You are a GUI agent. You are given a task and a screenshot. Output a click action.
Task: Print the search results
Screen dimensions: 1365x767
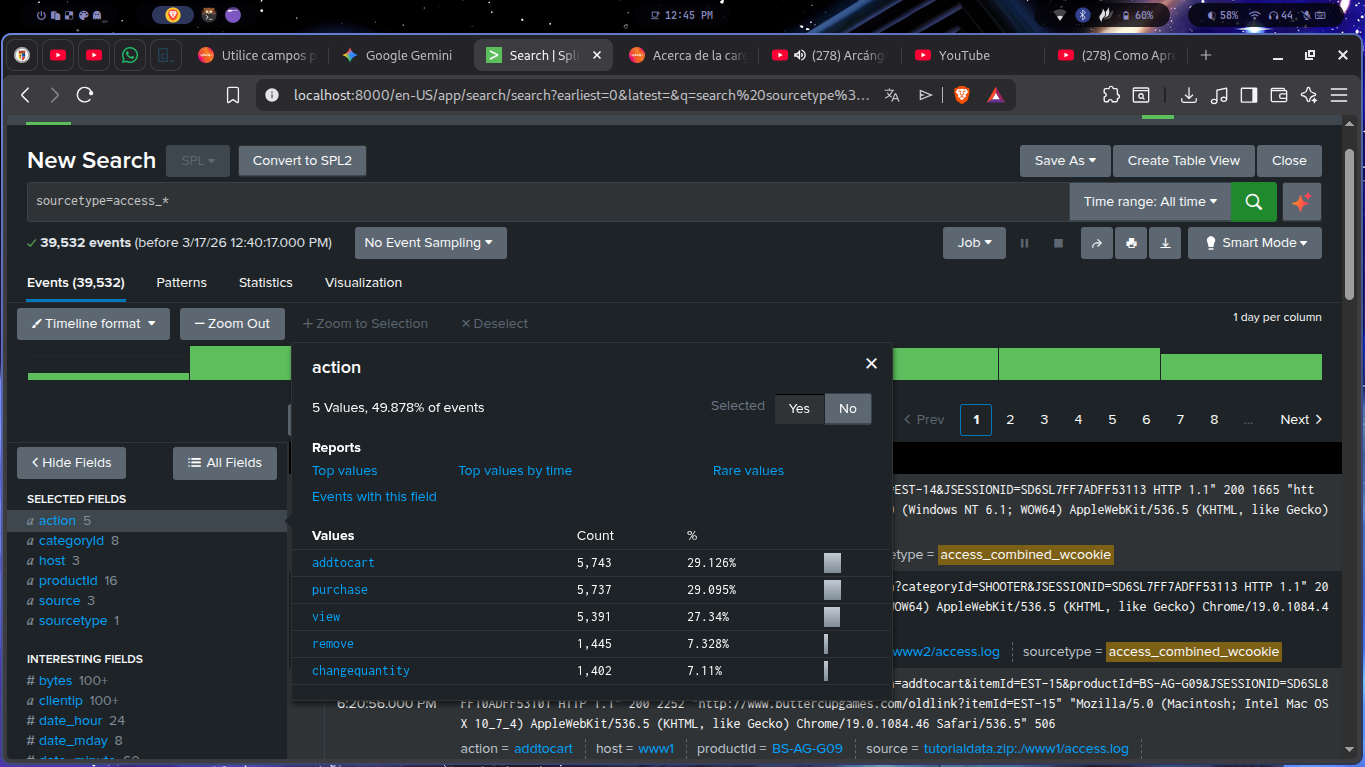(x=1131, y=243)
